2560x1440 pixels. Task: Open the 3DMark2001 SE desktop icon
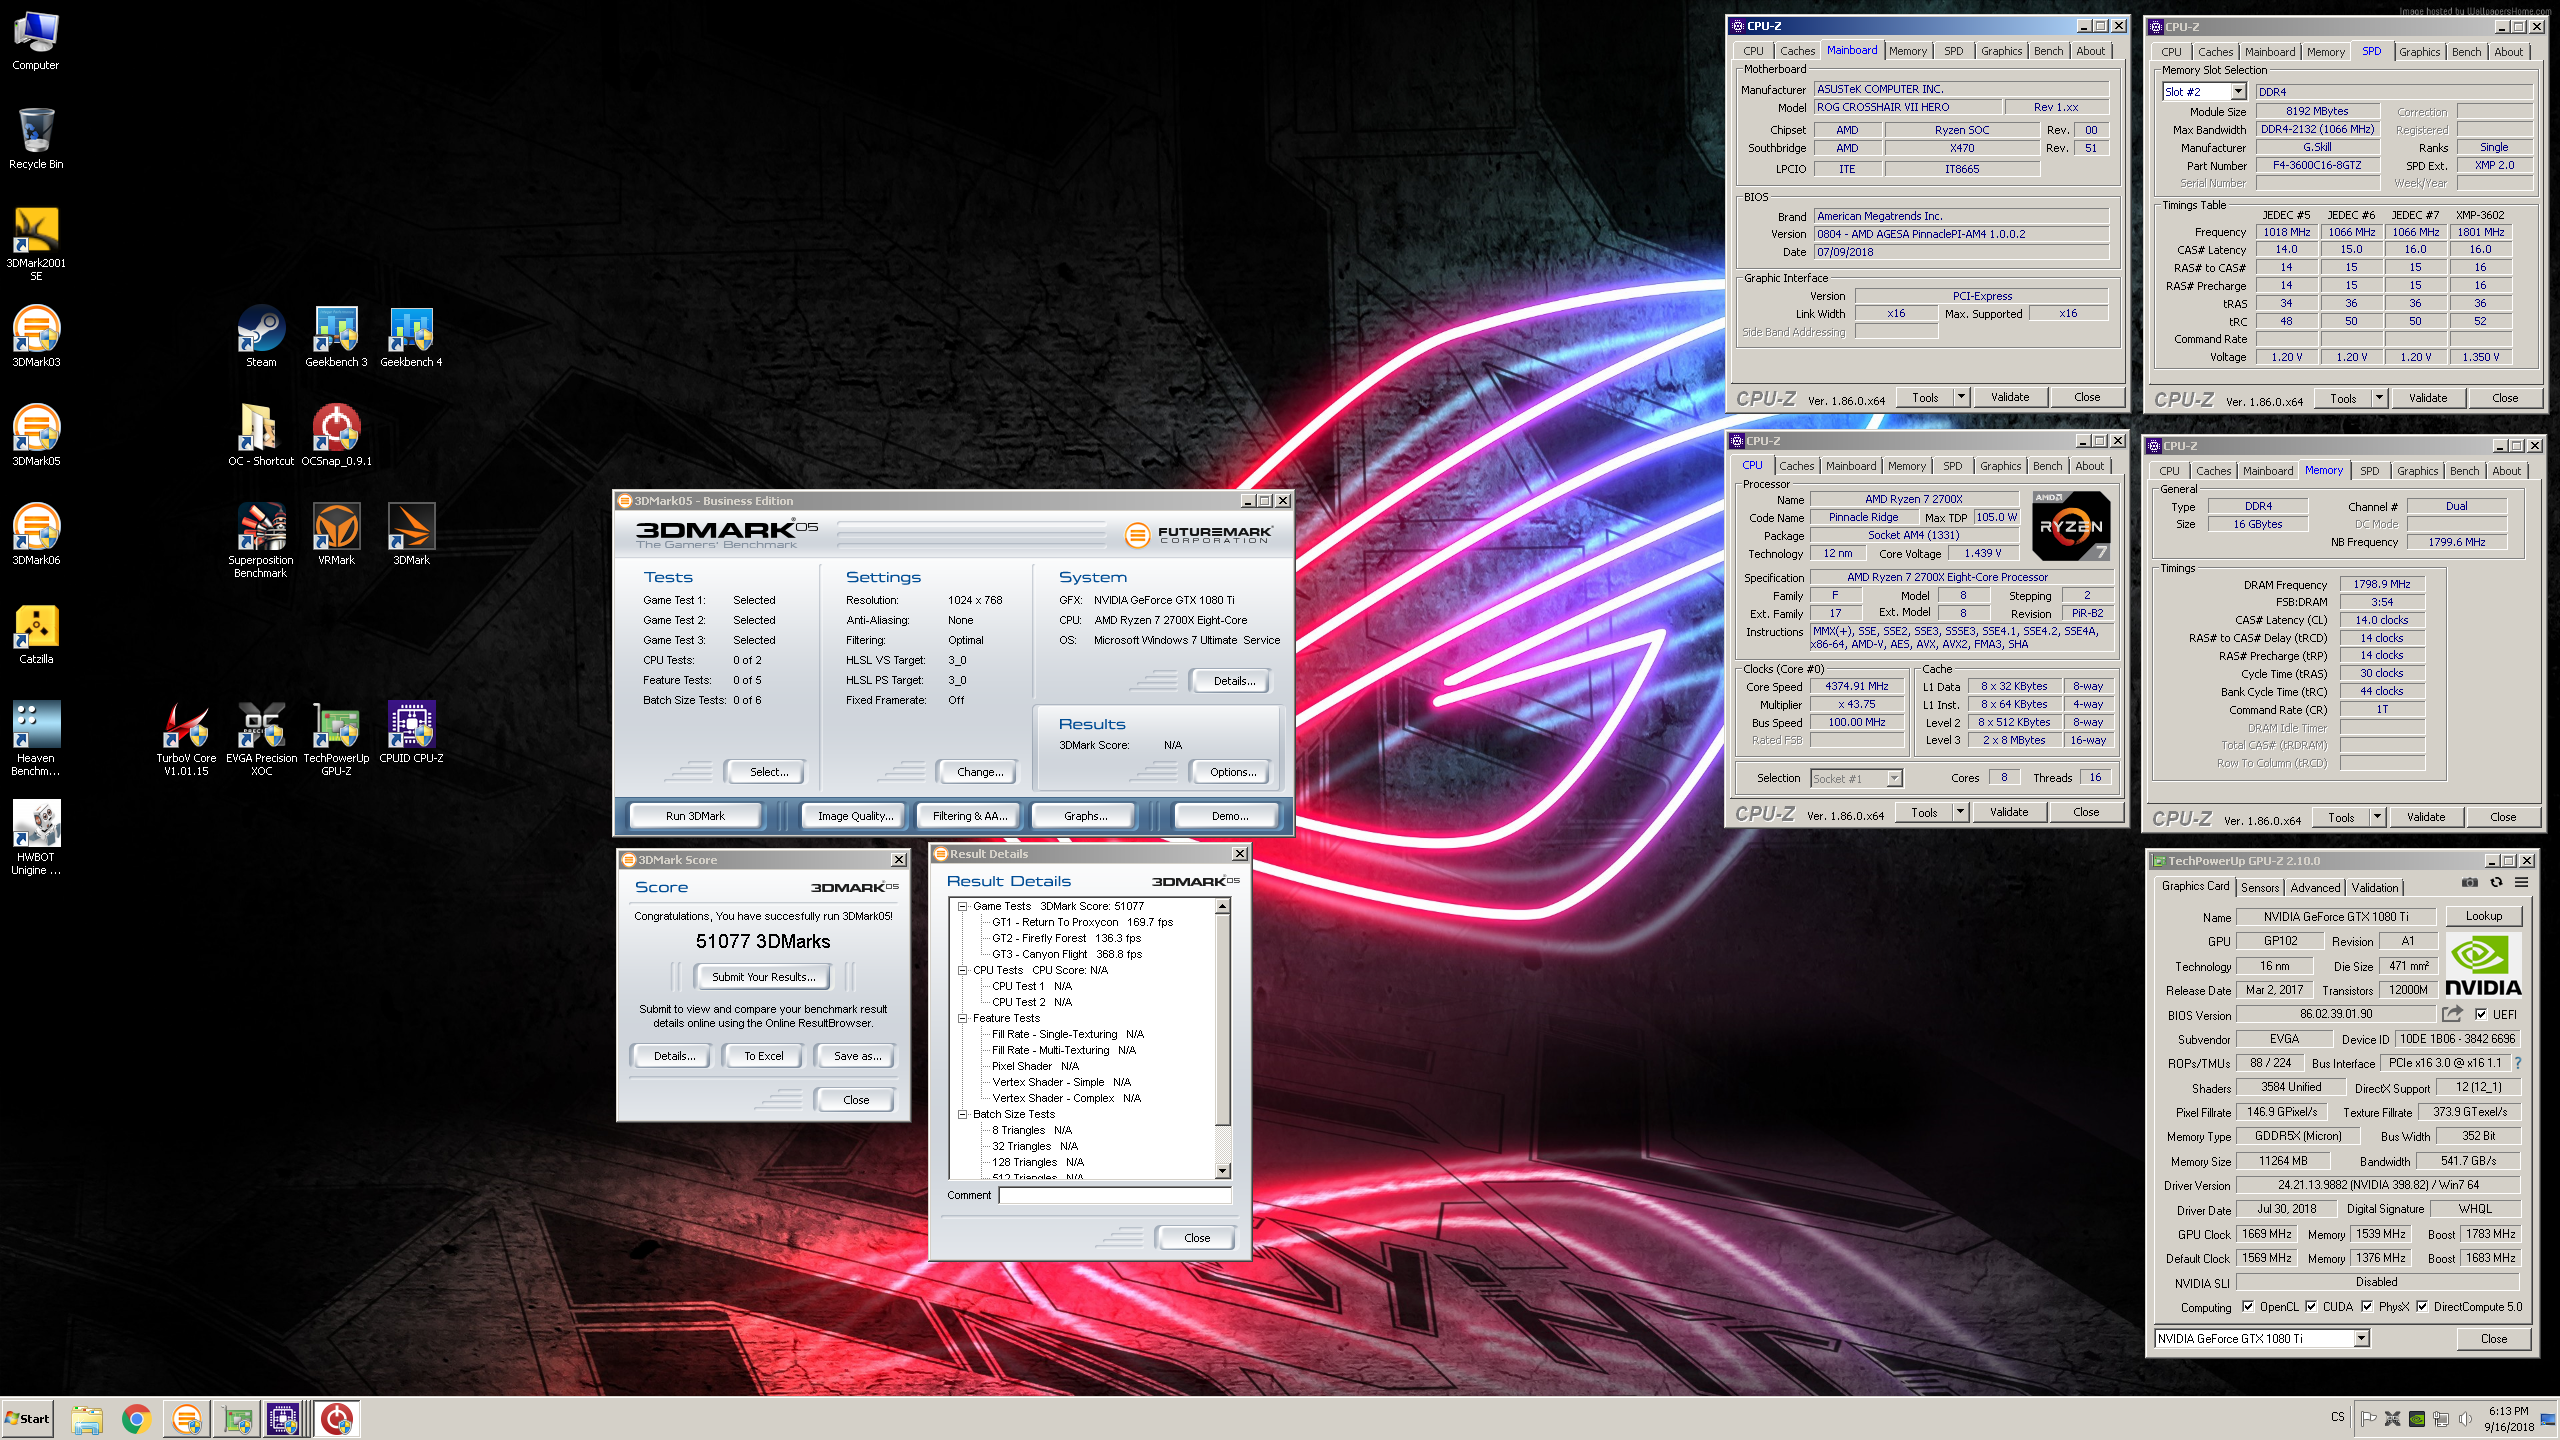(36, 244)
